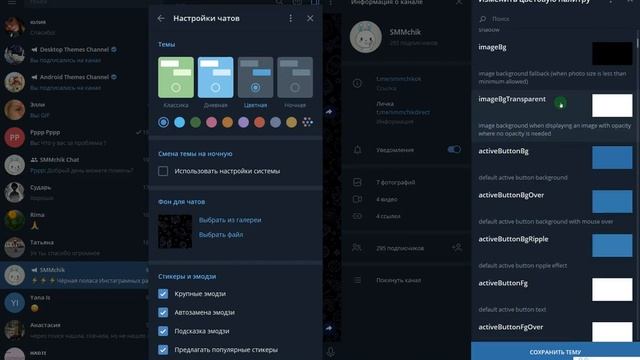
Task: Open the activeButtonBg blue swatch
Action: click(612, 158)
